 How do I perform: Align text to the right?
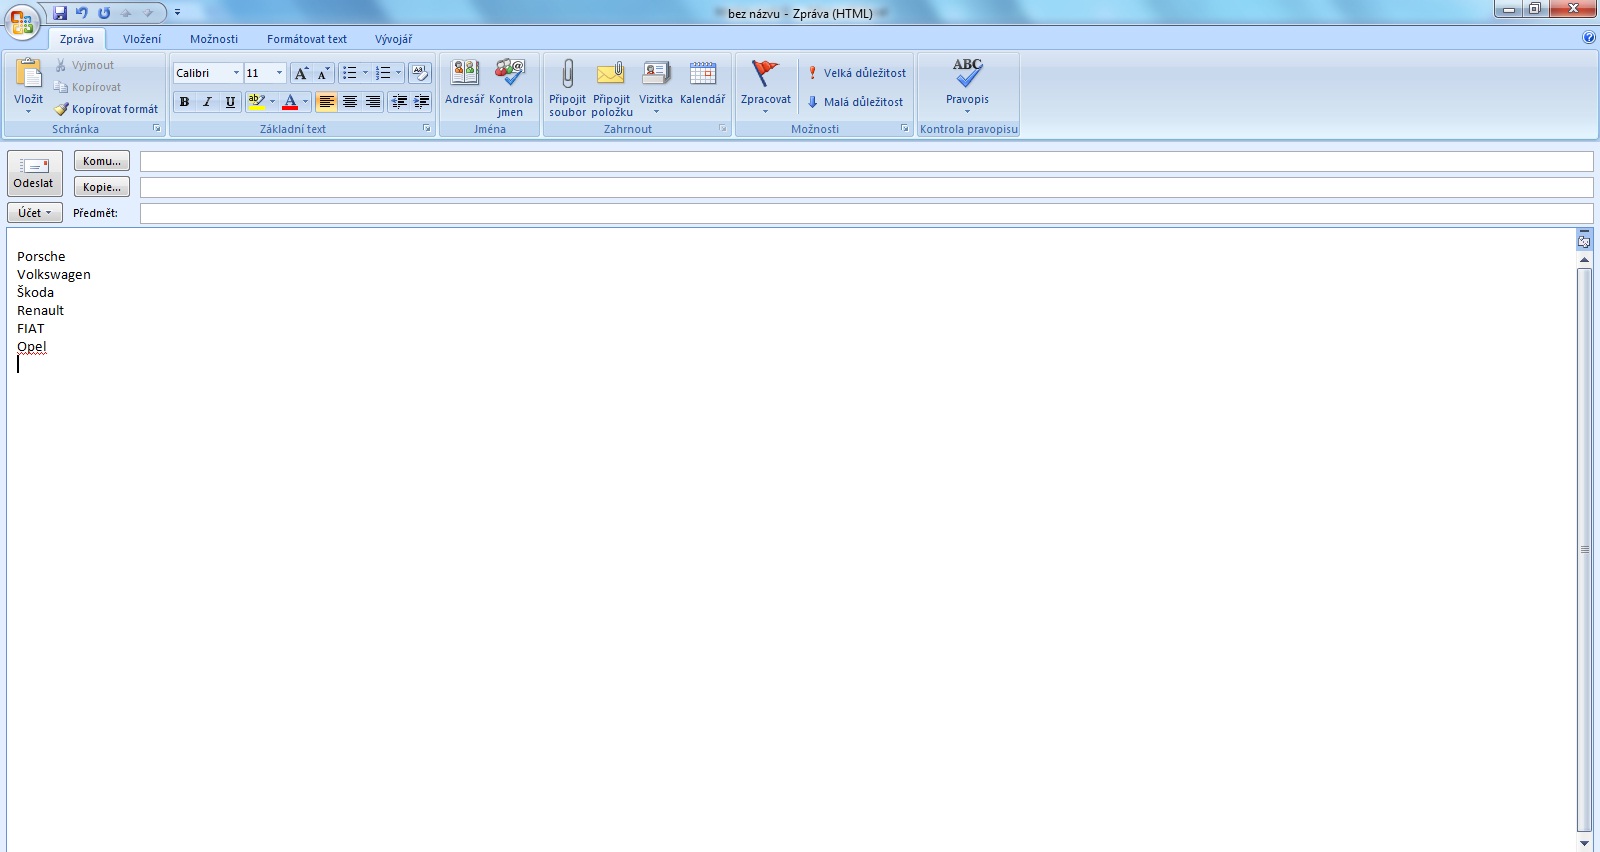[x=372, y=102]
